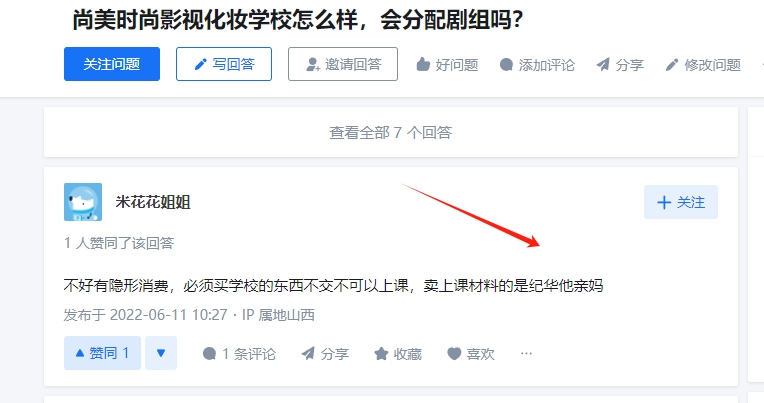The width and height of the screenshot is (764, 403).
Task: Mark as 好问题 thumbs-up icon
Action: pos(423,64)
